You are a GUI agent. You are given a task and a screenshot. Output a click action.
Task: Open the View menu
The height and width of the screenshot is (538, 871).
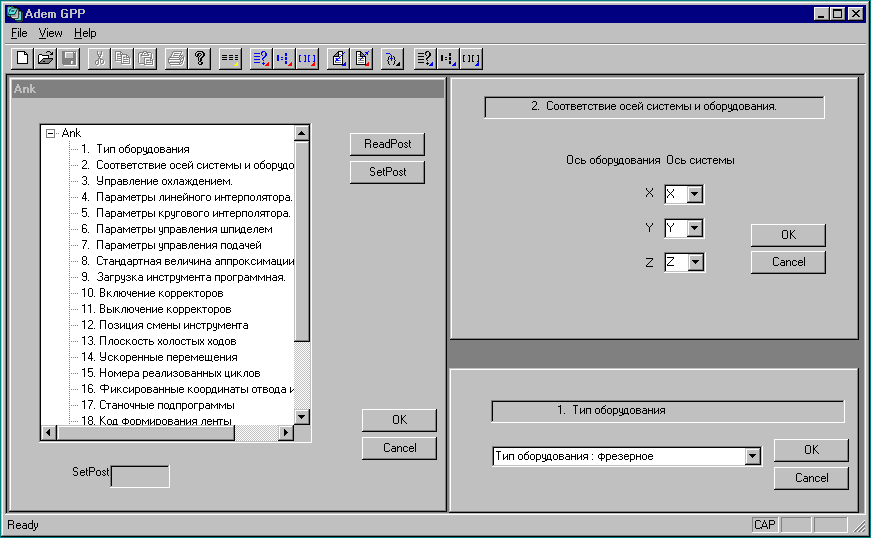click(x=50, y=33)
